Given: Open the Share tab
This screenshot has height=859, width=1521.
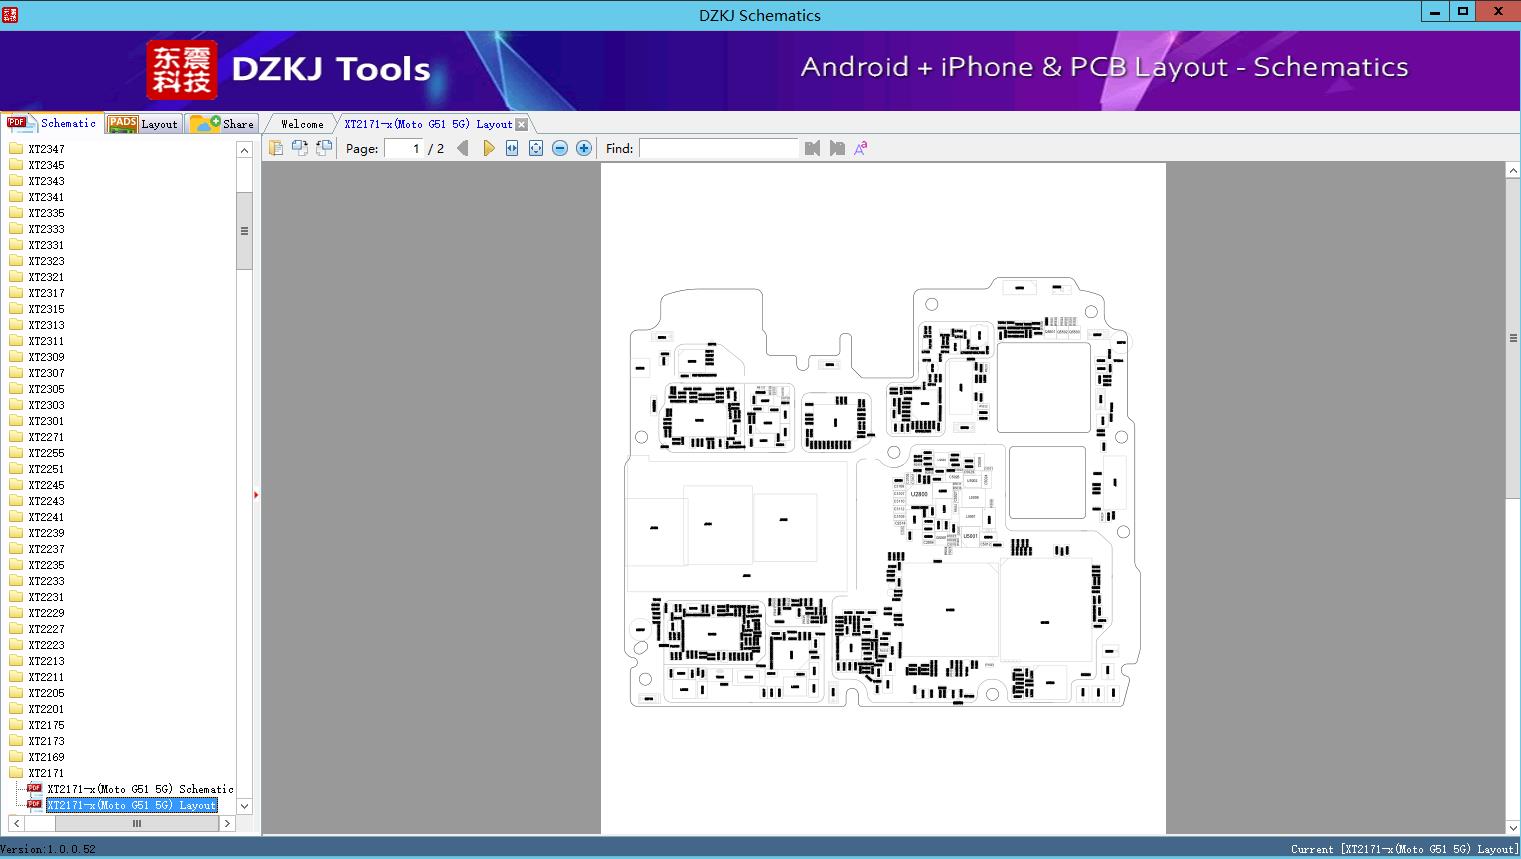Looking at the screenshot, I should coord(222,123).
